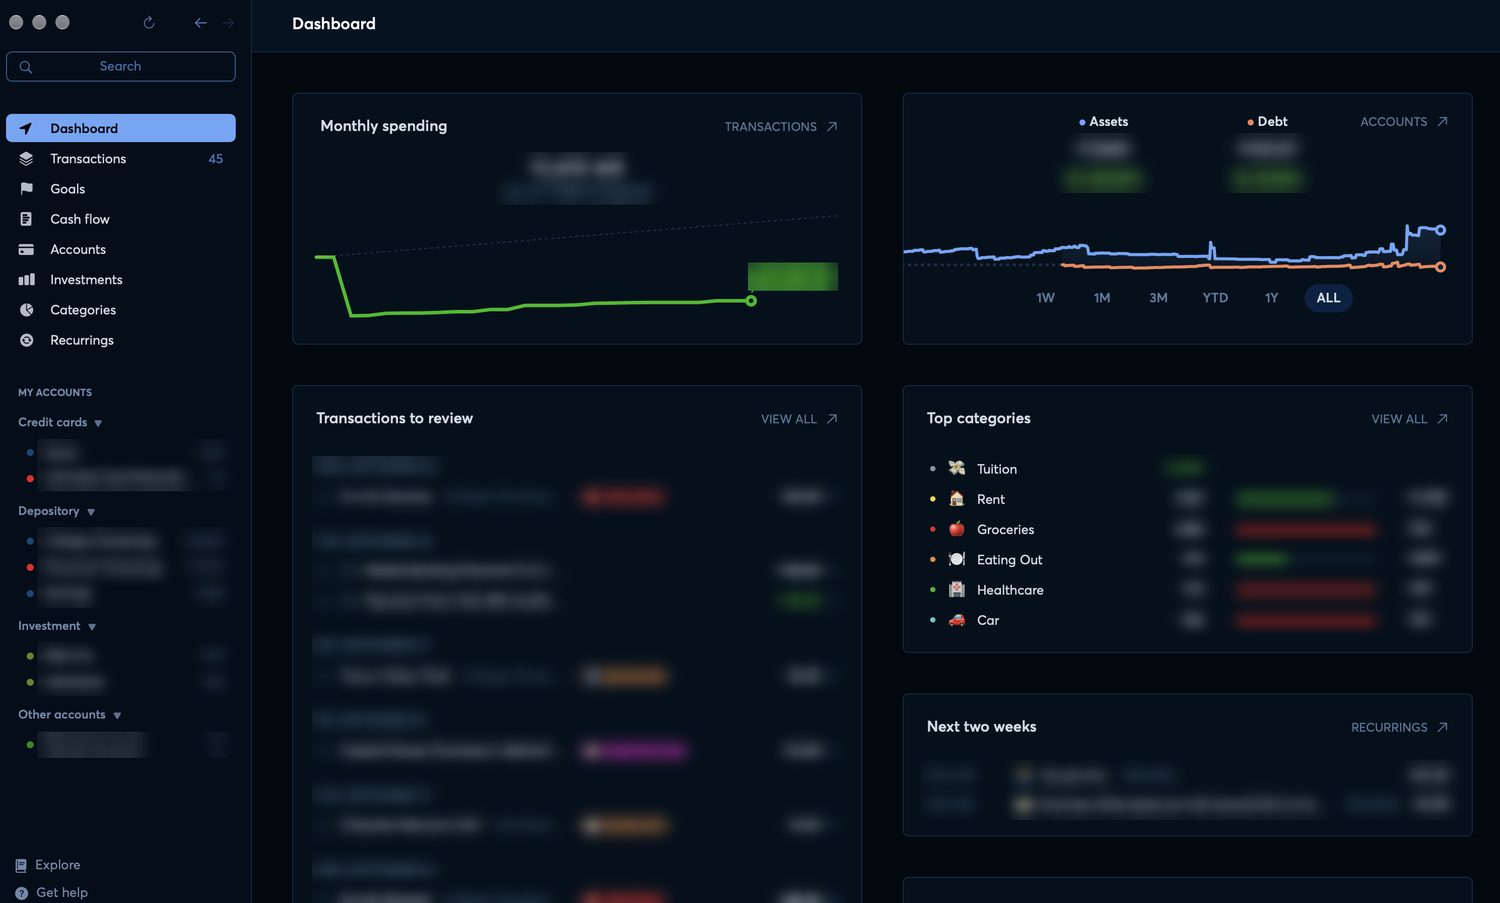Click the Categories pie chart icon

click(x=26, y=310)
